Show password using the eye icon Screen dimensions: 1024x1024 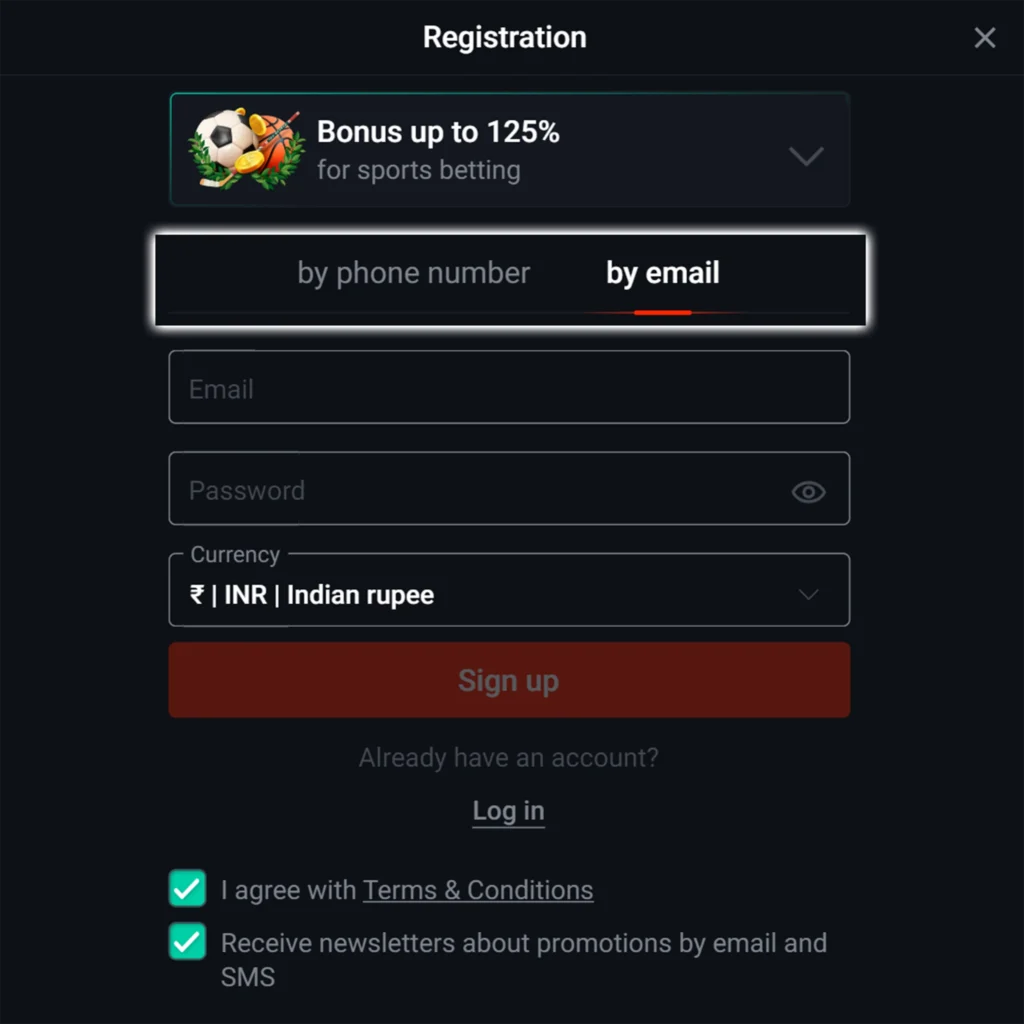(808, 491)
